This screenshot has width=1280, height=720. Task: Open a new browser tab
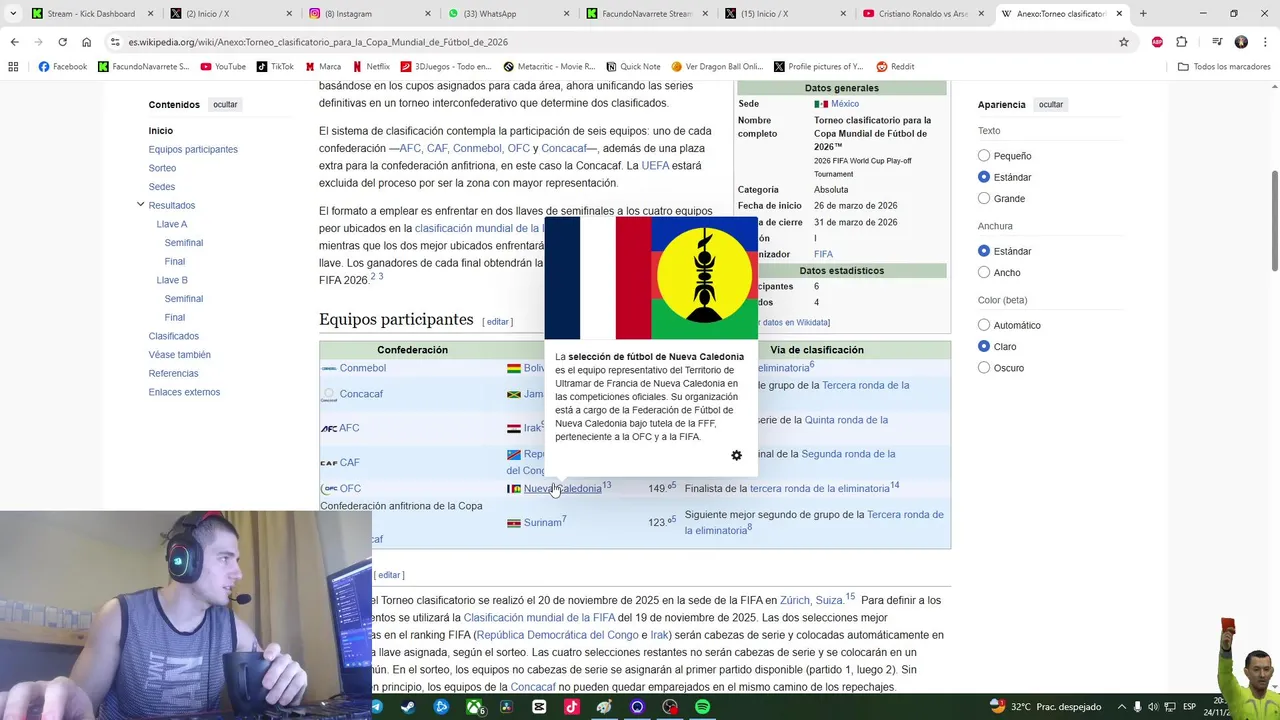pos(1143,14)
